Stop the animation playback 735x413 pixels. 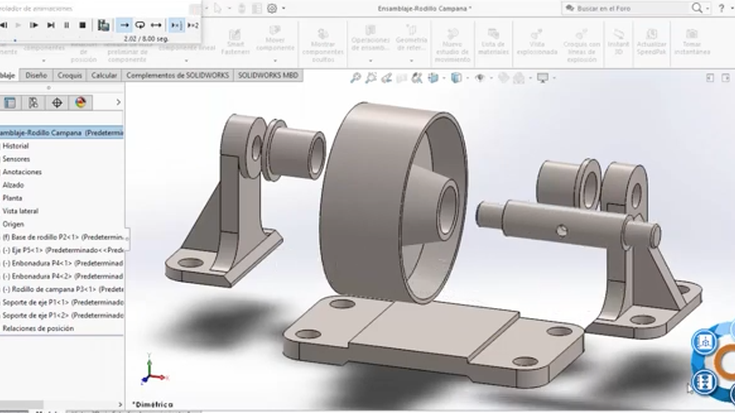82,25
